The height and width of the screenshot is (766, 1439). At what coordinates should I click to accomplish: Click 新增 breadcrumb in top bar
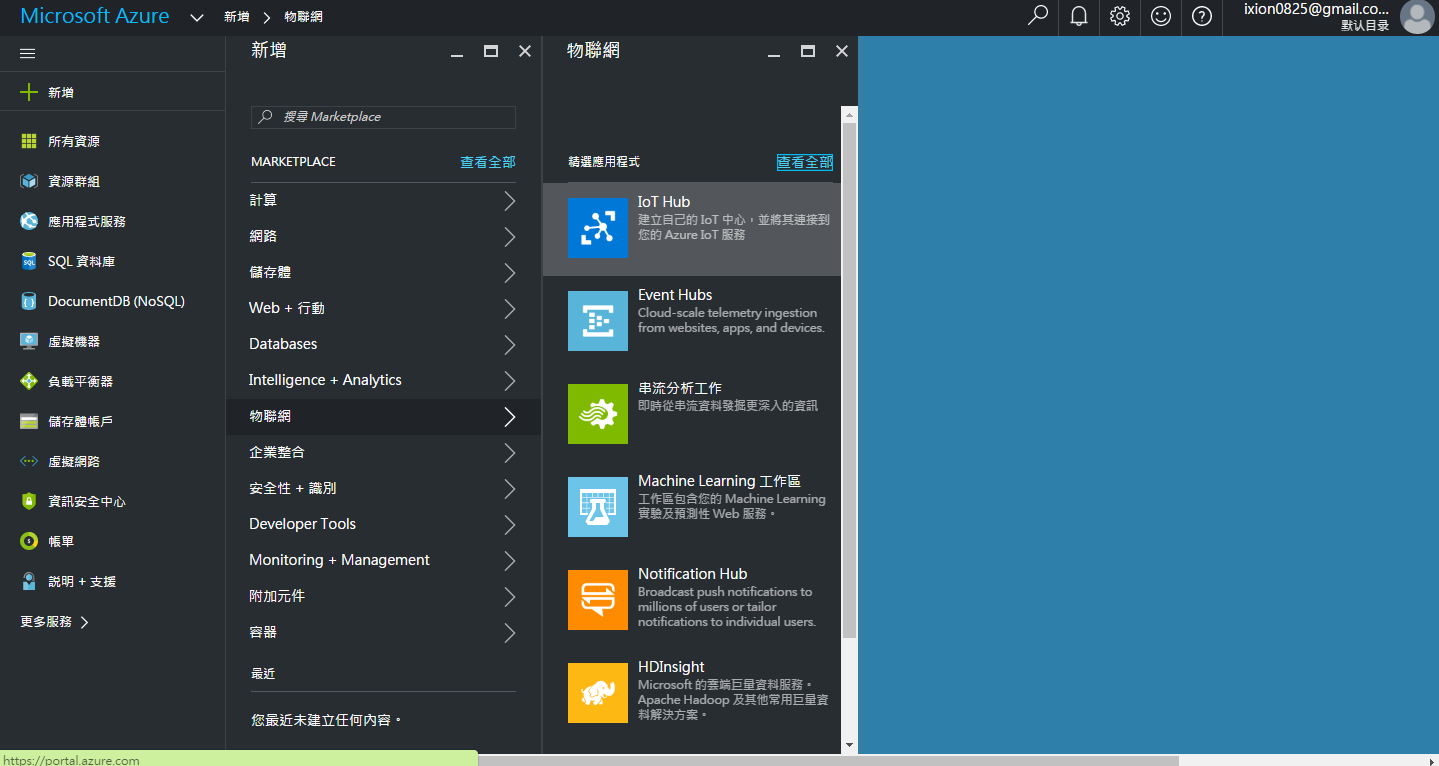click(x=237, y=17)
